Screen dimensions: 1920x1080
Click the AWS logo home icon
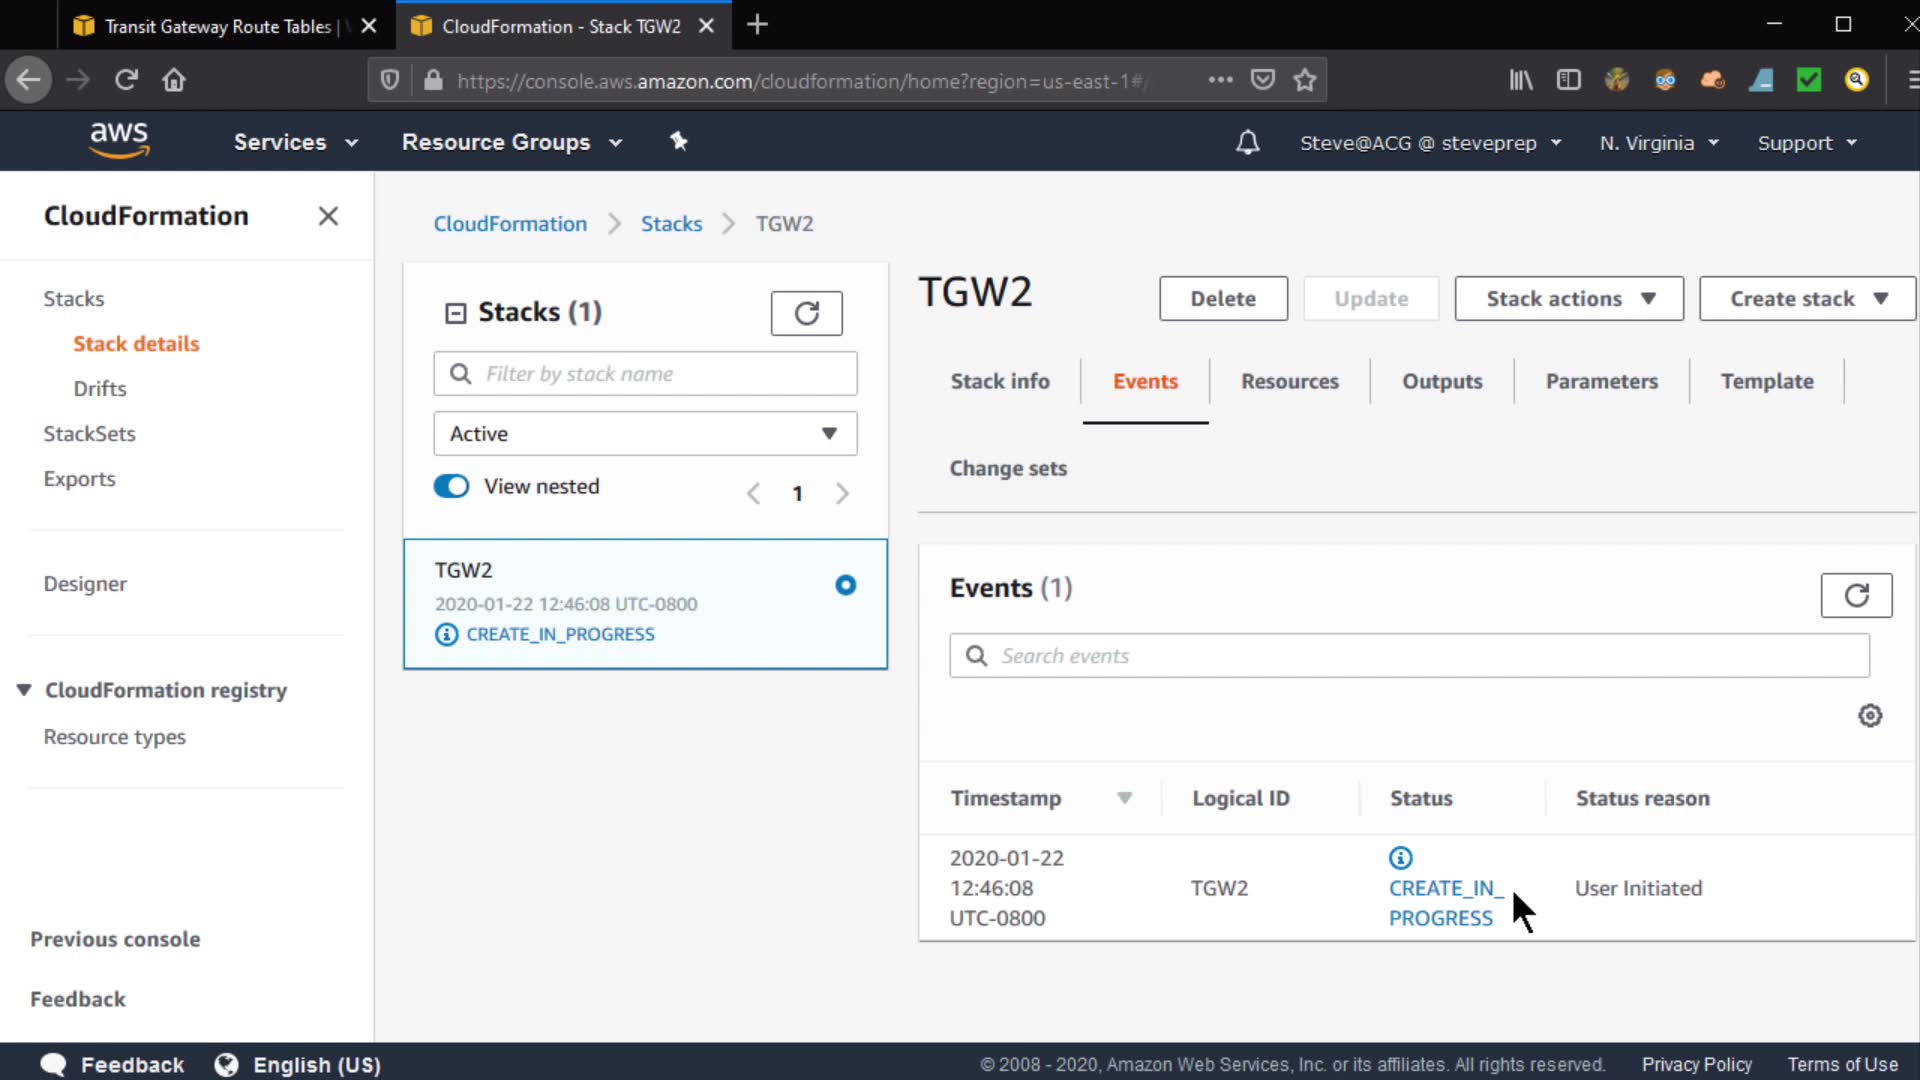119,140
